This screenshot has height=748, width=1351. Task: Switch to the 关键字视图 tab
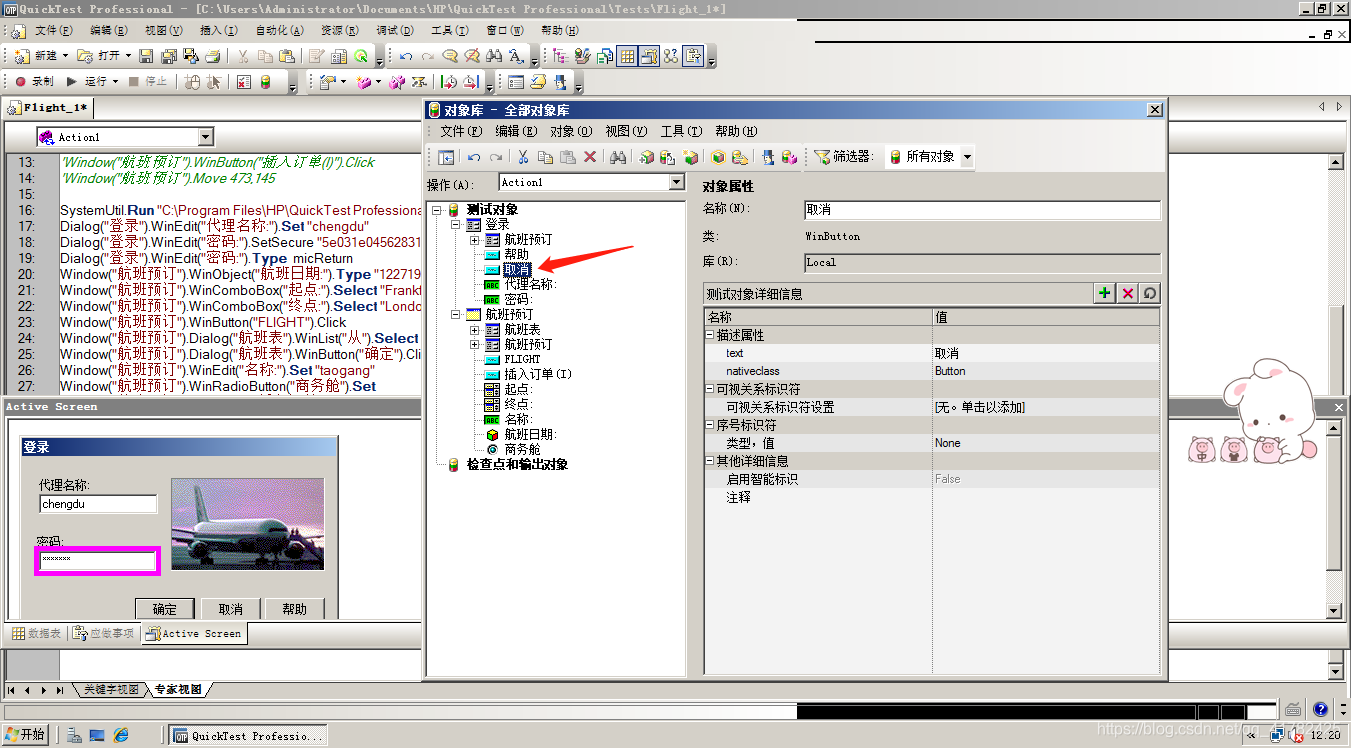(109, 690)
